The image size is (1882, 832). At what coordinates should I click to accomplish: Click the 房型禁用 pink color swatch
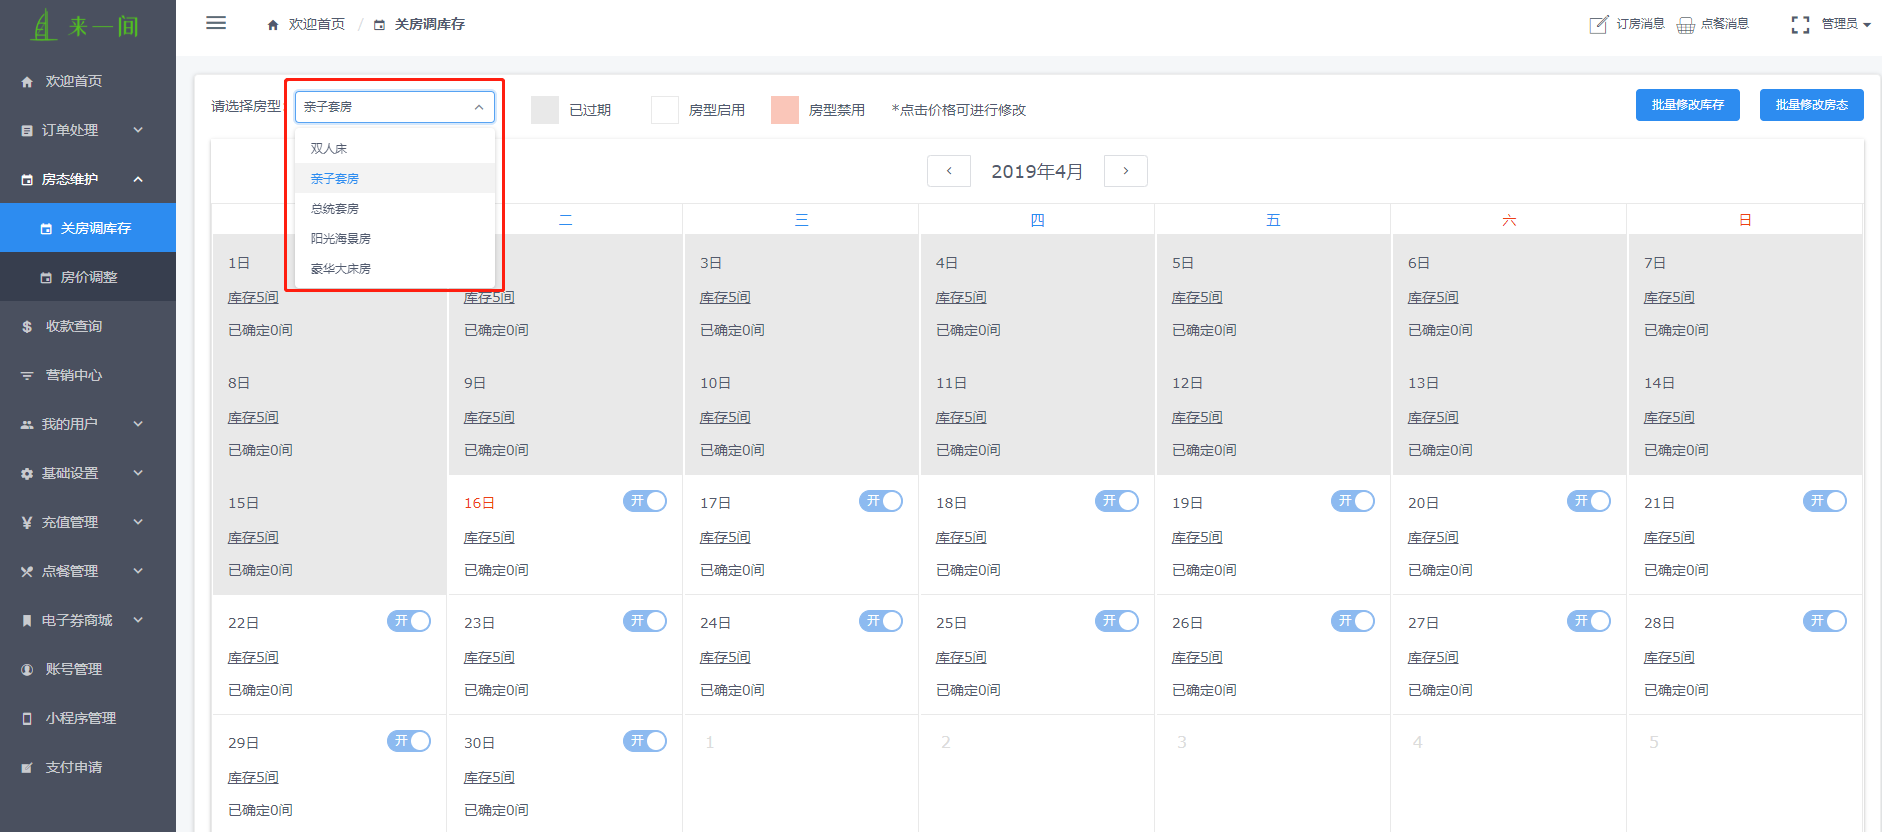pos(784,110)
